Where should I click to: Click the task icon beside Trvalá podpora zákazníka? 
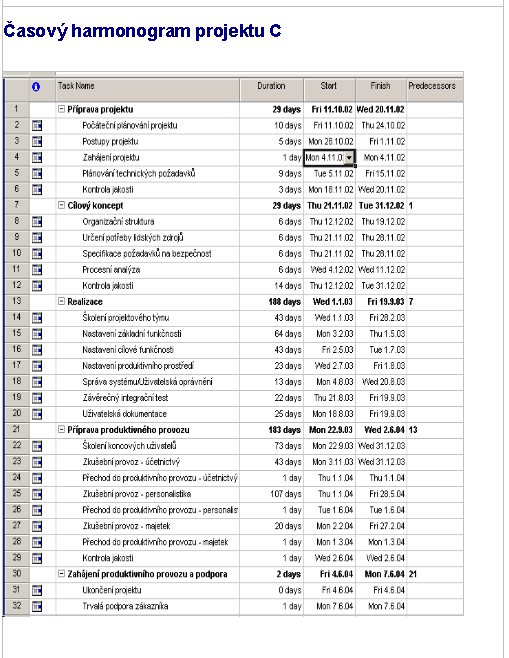(37, 606)
